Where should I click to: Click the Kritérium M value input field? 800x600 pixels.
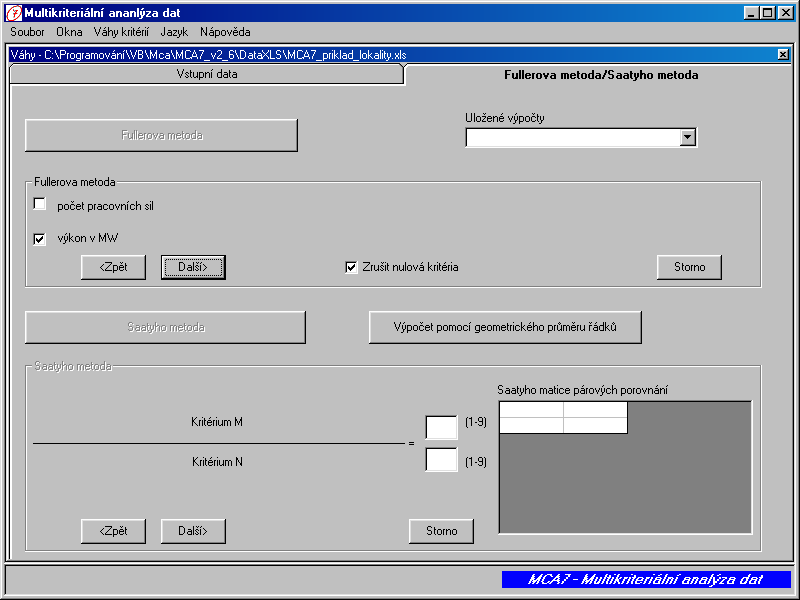[x=441, y=427]
